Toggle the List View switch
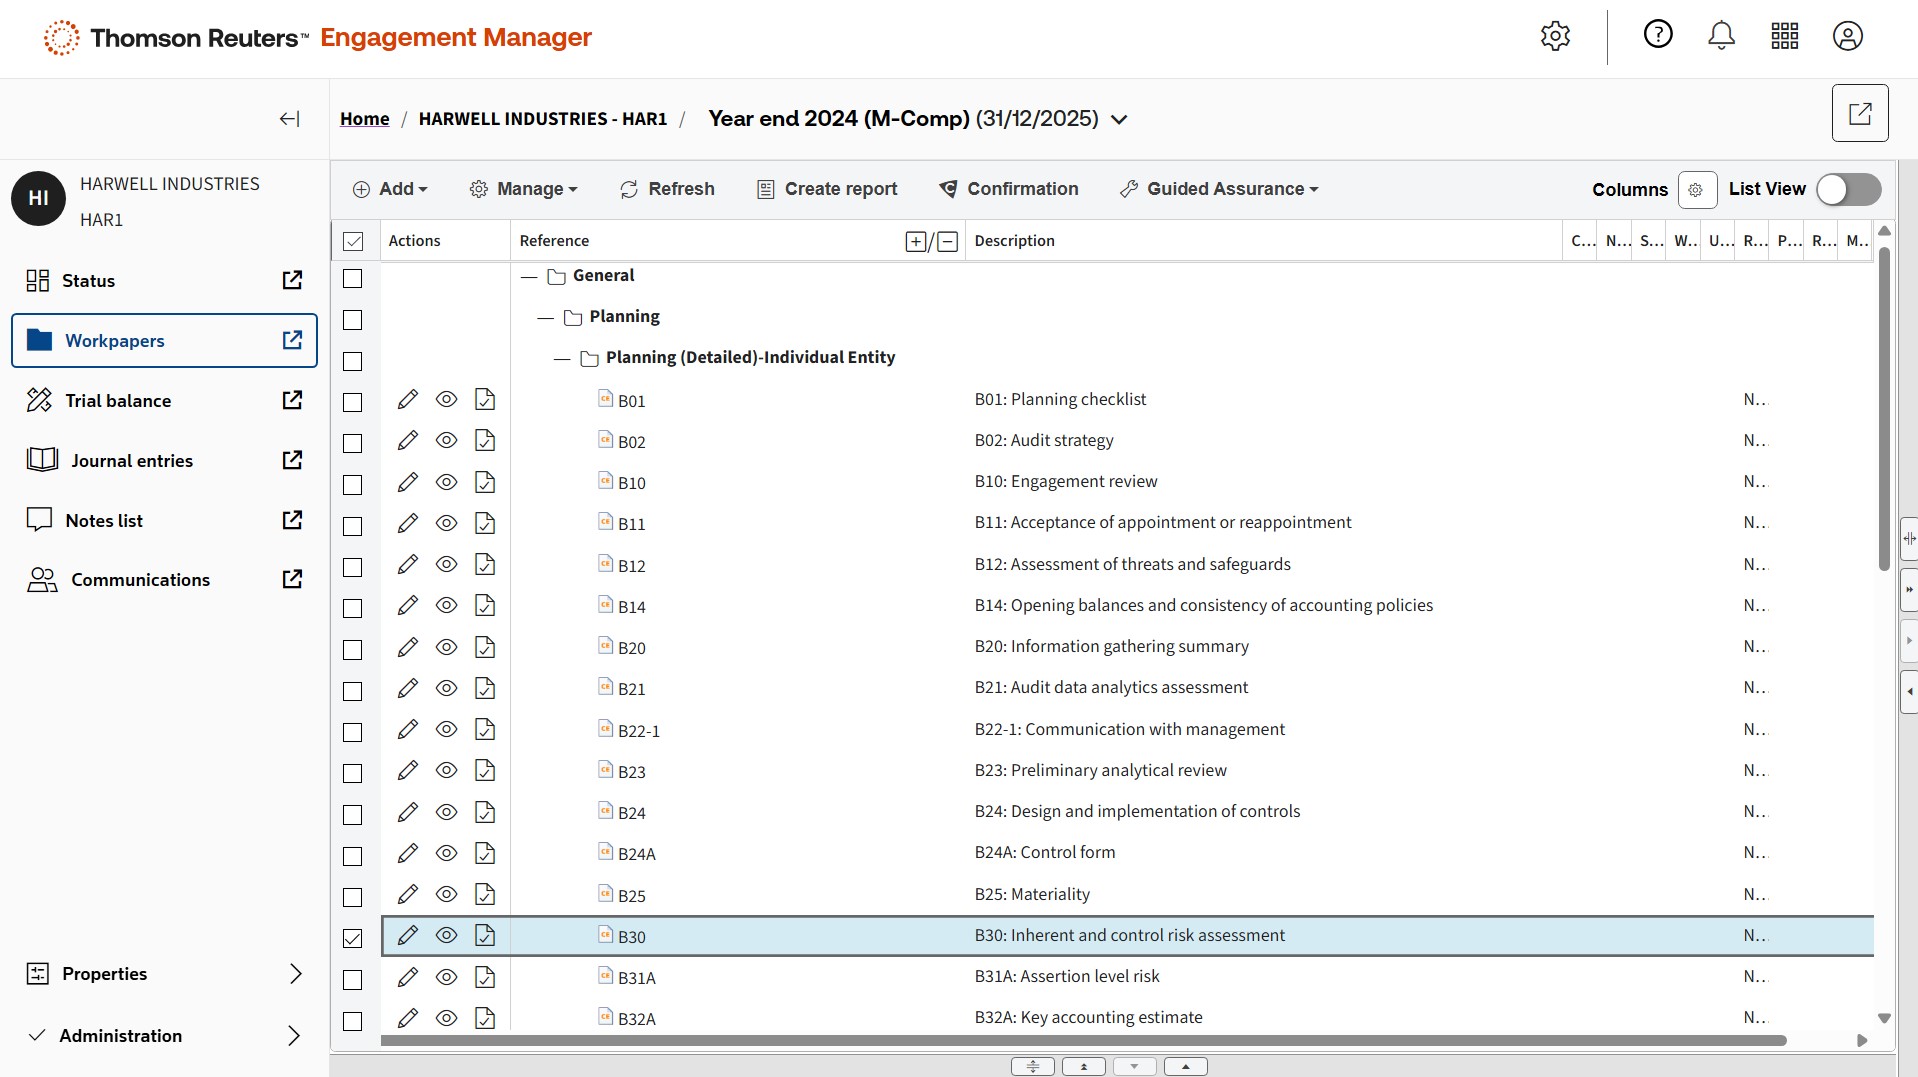Image resolution: width=1918 pixels, height=1077 pixels. pyautogui.click(x=1848, y=189)
